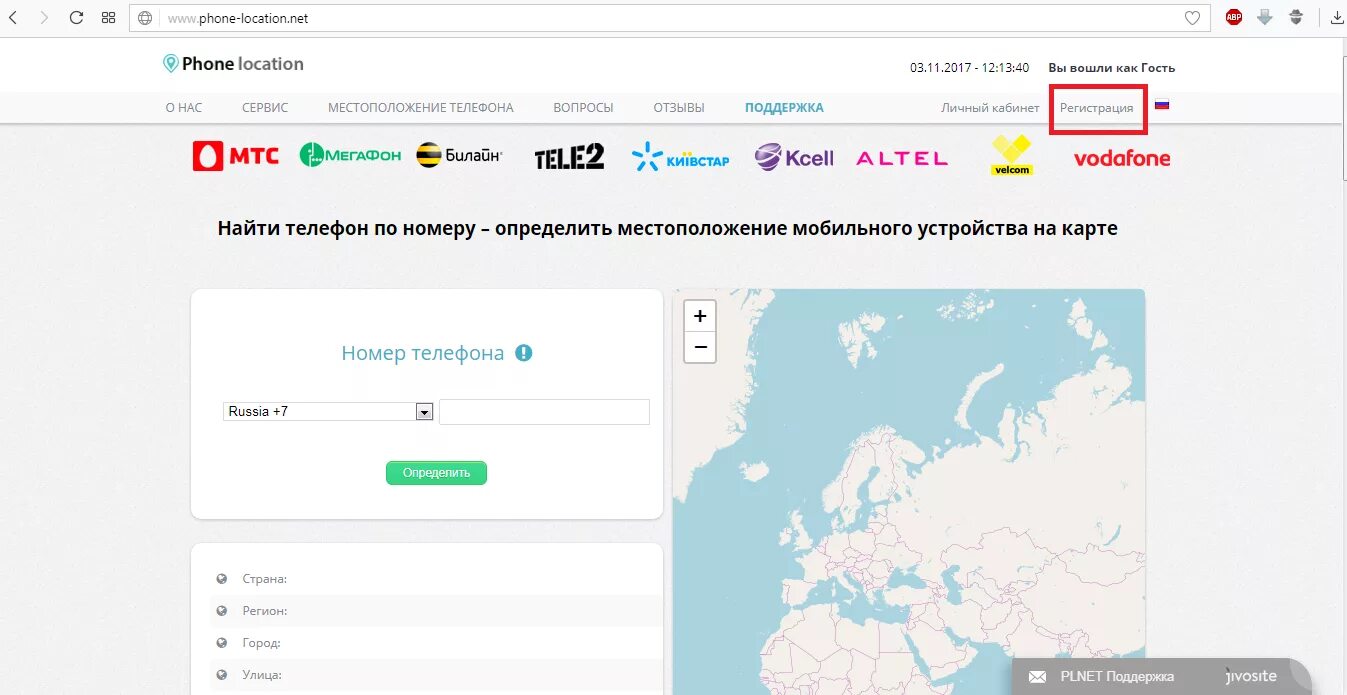
Task: Select the MTS operator logo
Action: tap(236, 156)
